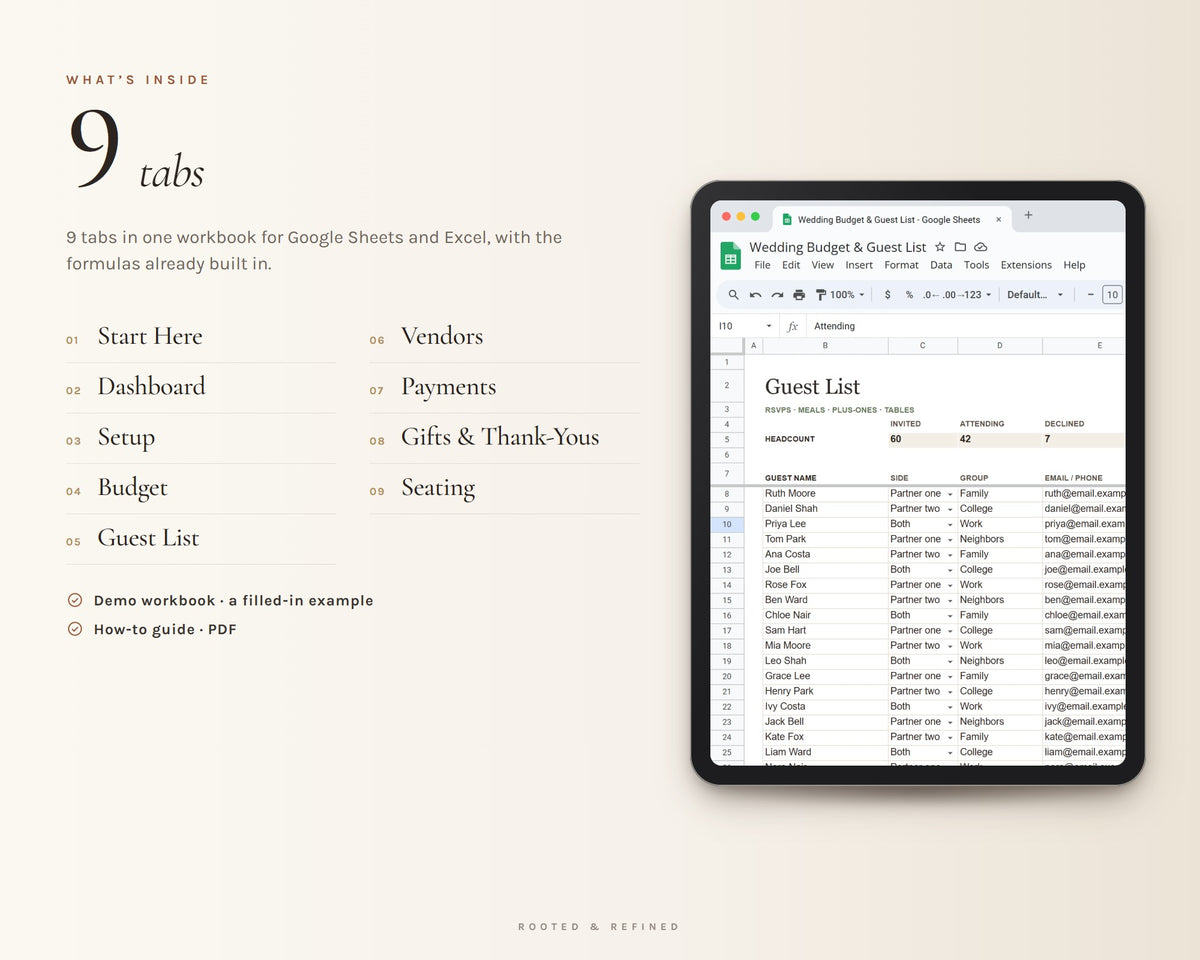Open the Tools menu
Screen dimensions: 1200x960
pyautogui.click(x=976, y=265)
